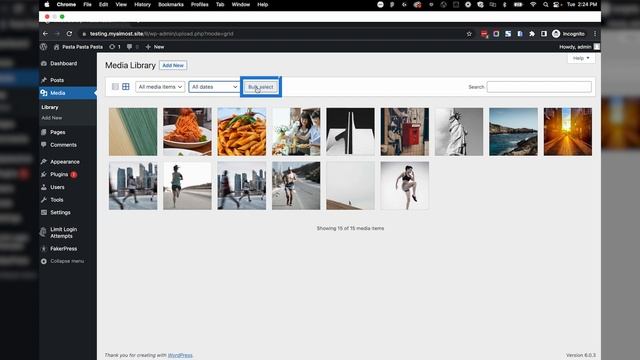Open the All media items dropdown
The image size is (640, 360).
pos(160,87)
